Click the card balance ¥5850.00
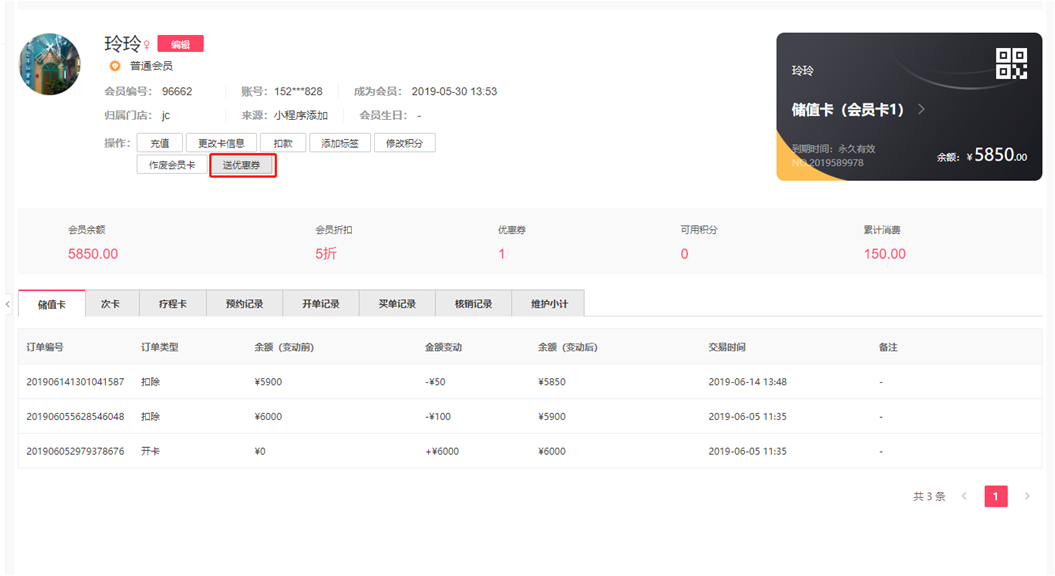Screen dimensions: 1055x576 [997, 155]
